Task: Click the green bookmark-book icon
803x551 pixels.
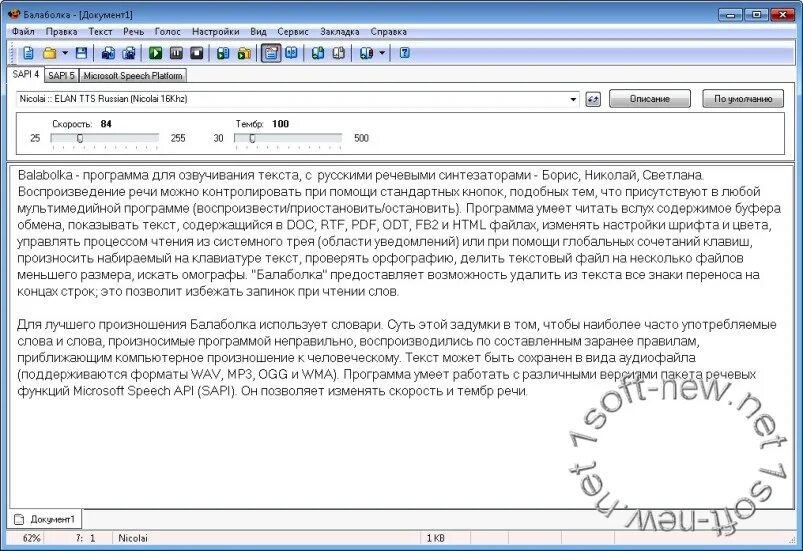Action: tap(318, 53)
